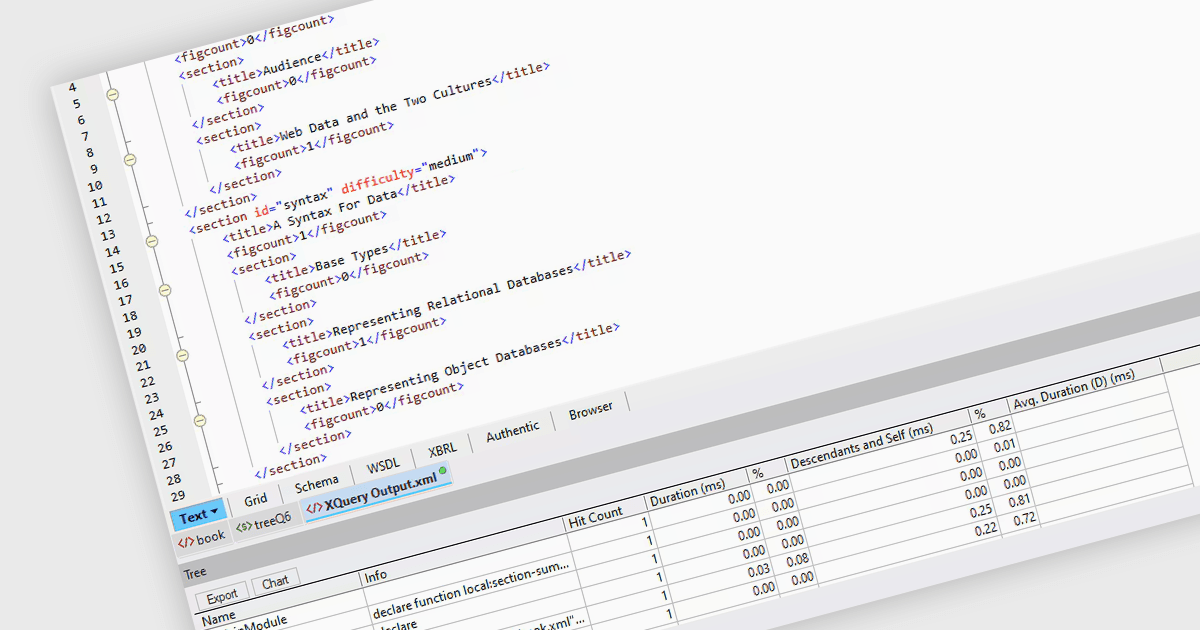Viewport: 1200px width, 630px height.
Task: Collapse the fold marker at line 8
Action: pos(130,159)
